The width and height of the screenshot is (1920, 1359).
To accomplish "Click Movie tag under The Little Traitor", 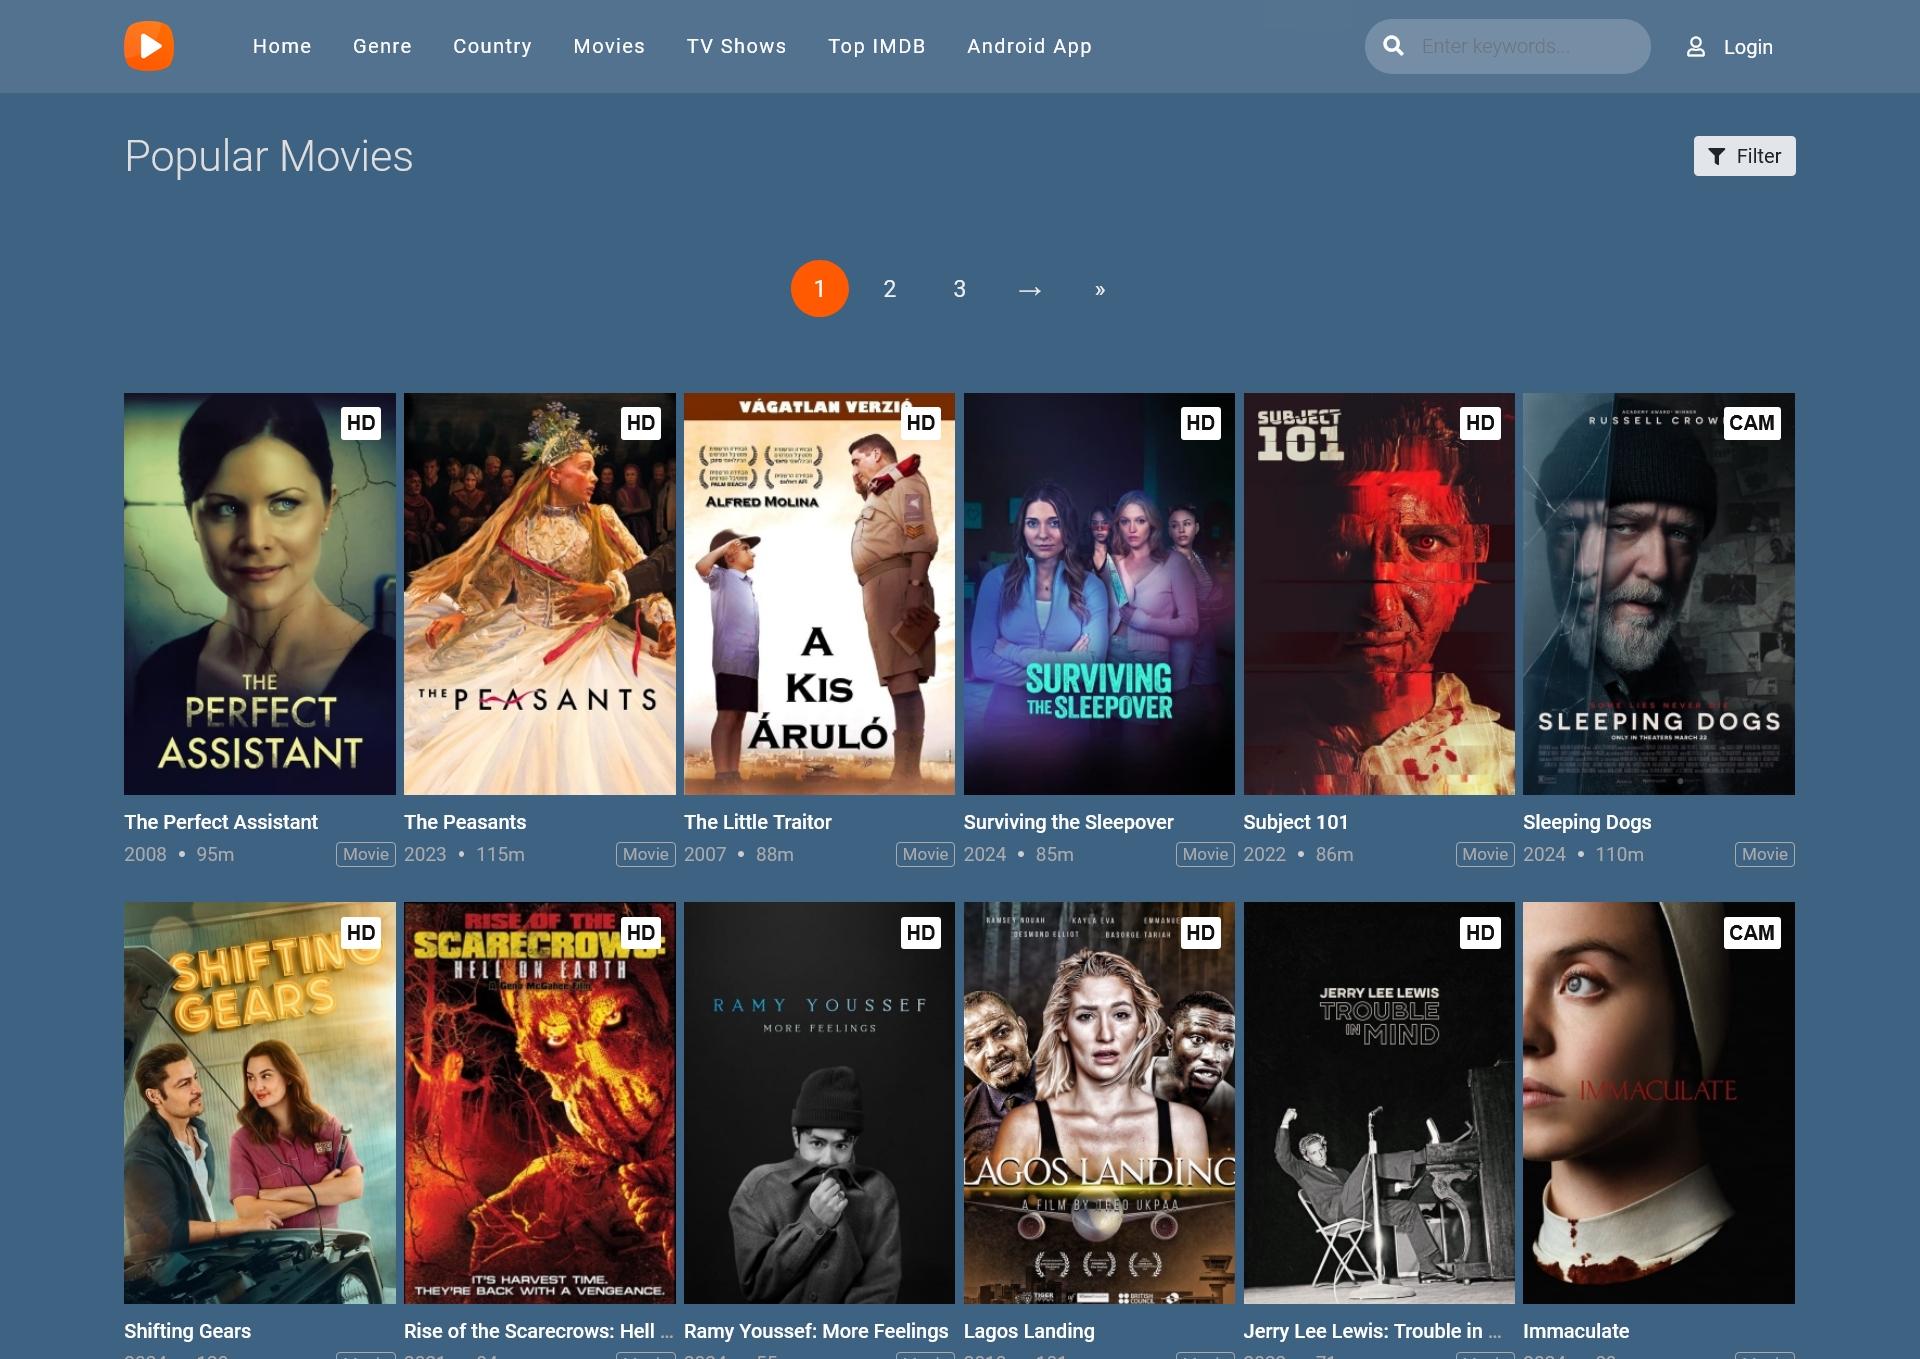I will pos(925,854).
